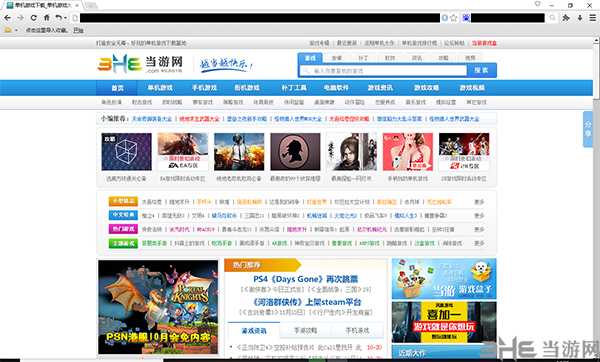The height and width of the screenshot is (362, 600).
Task: Click the site search input field
Action: click(x=383, y=70)
